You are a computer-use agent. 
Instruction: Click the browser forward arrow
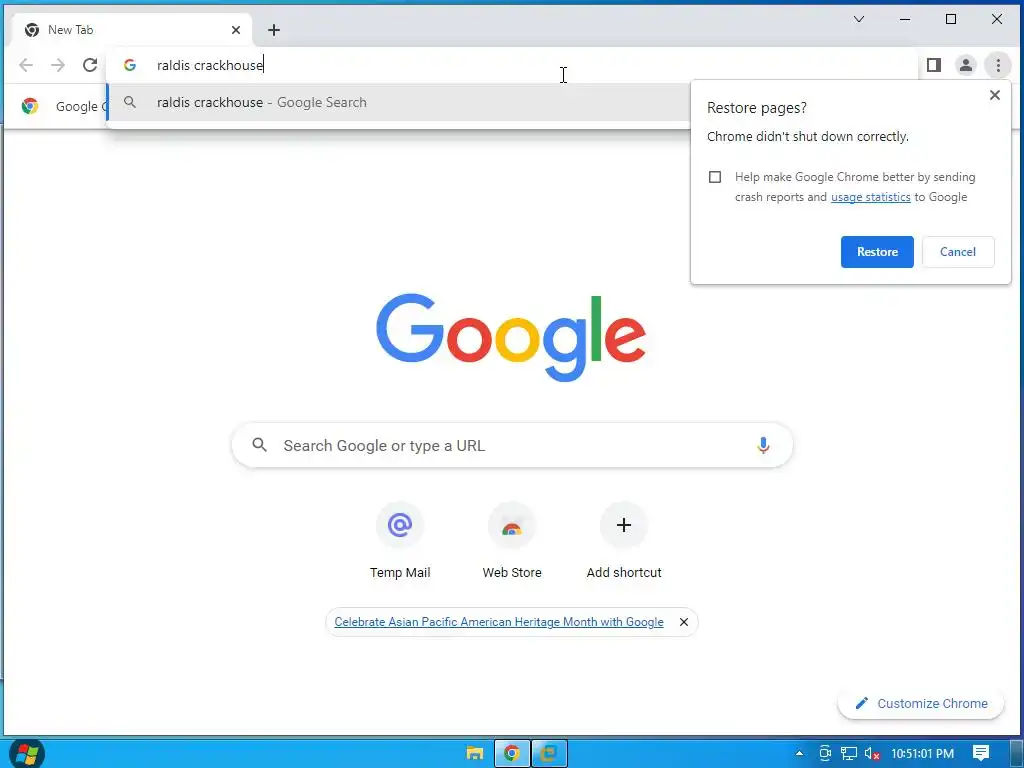tap(58, 65)
